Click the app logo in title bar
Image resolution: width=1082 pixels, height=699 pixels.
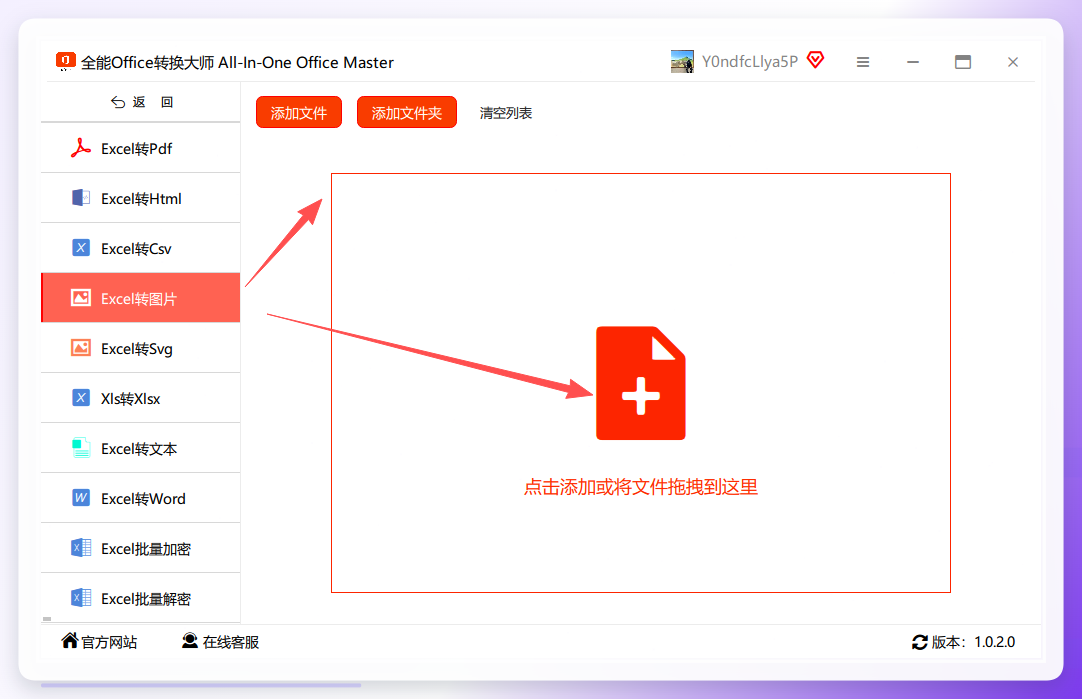65,61
